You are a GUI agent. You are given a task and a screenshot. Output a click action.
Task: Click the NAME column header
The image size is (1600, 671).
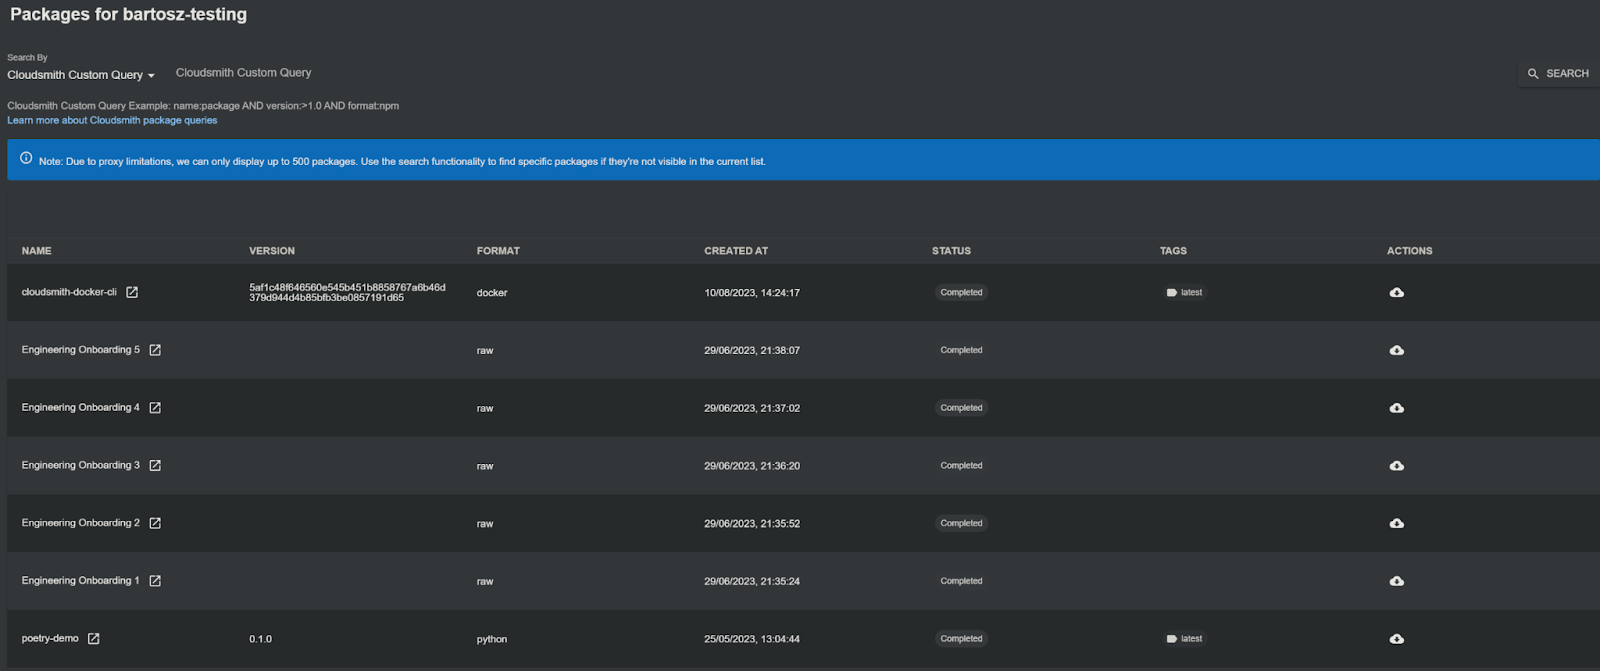36,251
